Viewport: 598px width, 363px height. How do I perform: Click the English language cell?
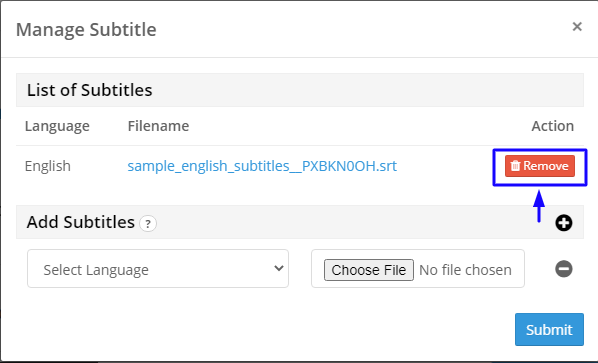48,166
